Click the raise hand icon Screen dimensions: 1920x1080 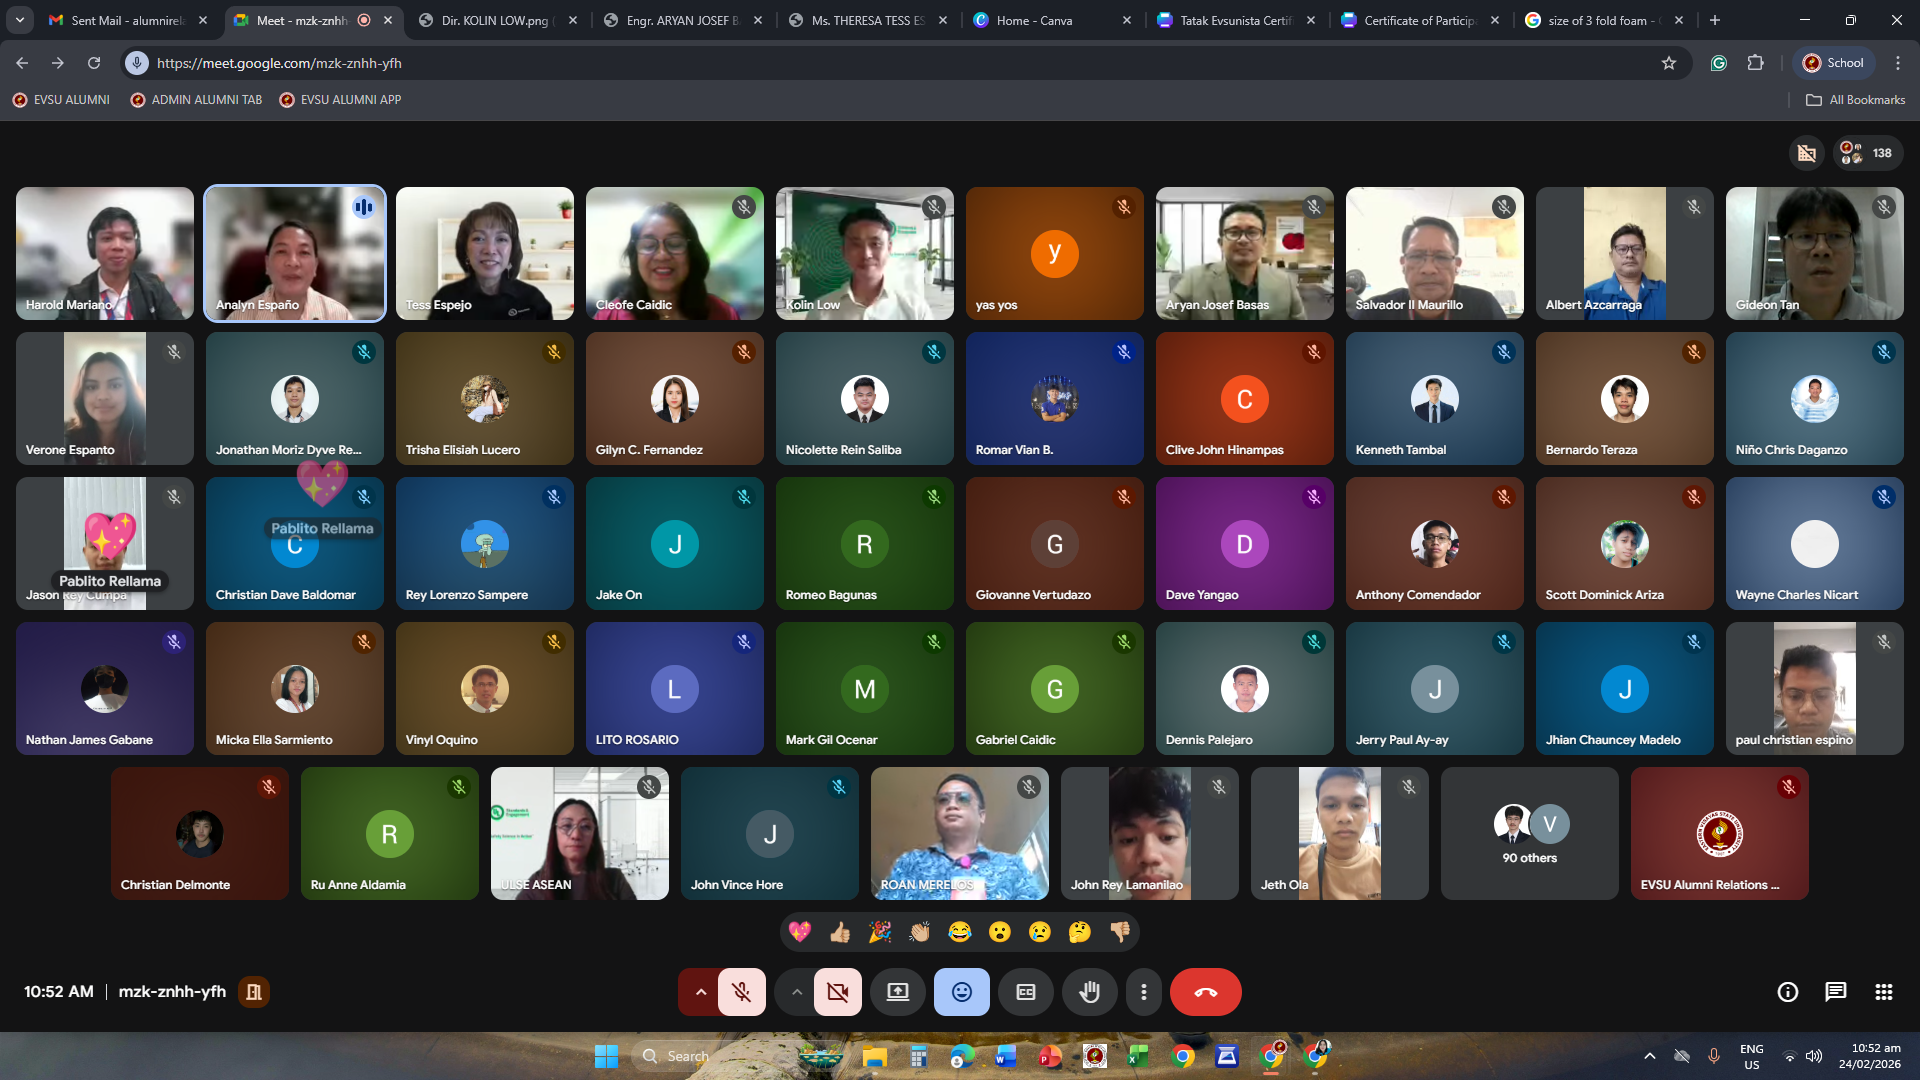point(1089,992)
